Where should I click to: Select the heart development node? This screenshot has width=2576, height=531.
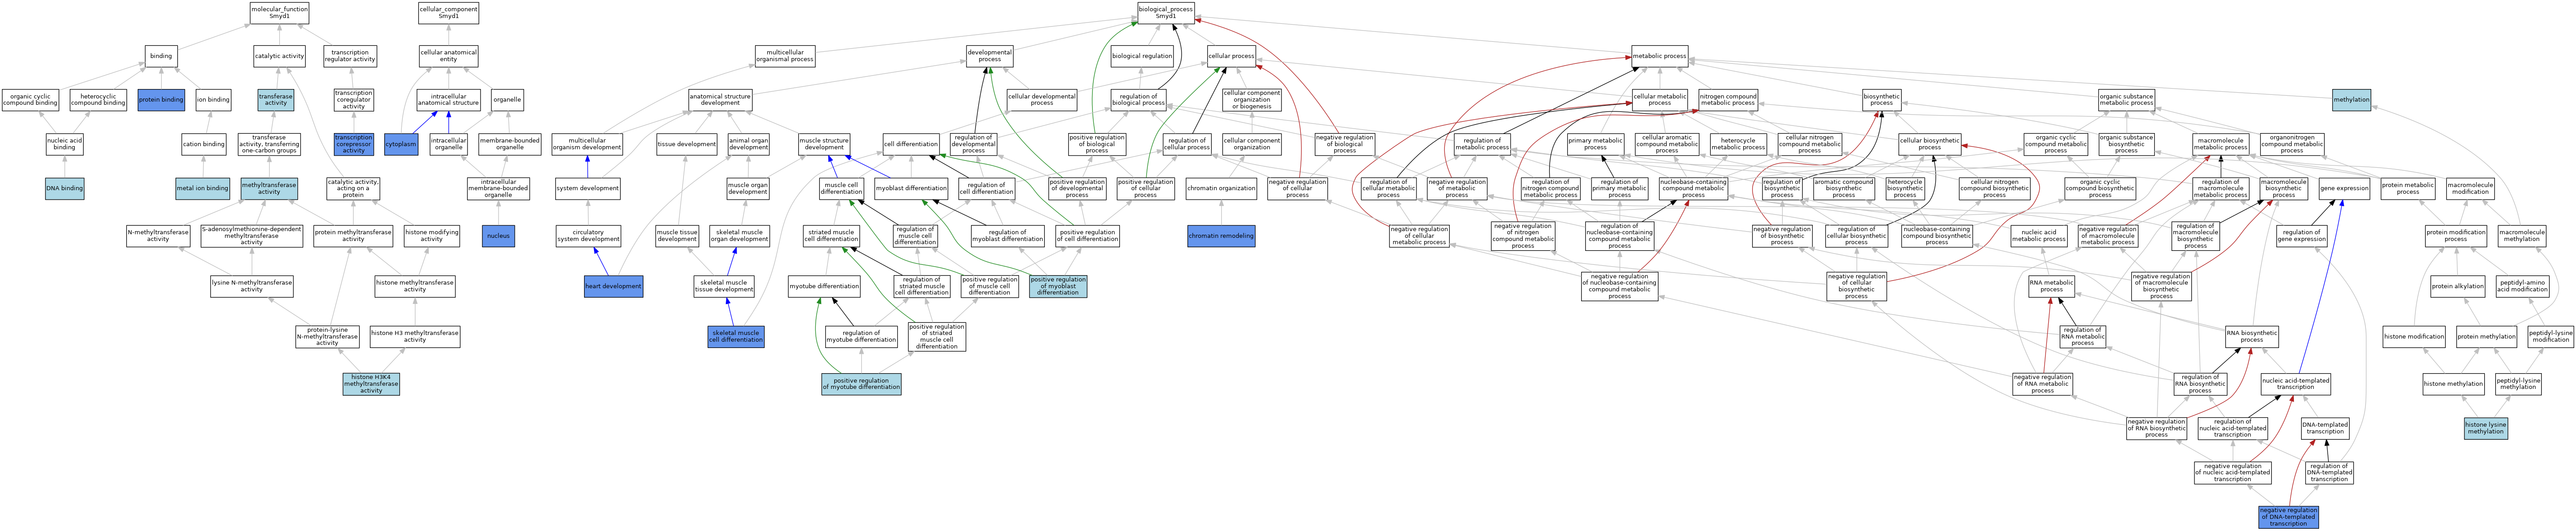(x=613, y=286)
